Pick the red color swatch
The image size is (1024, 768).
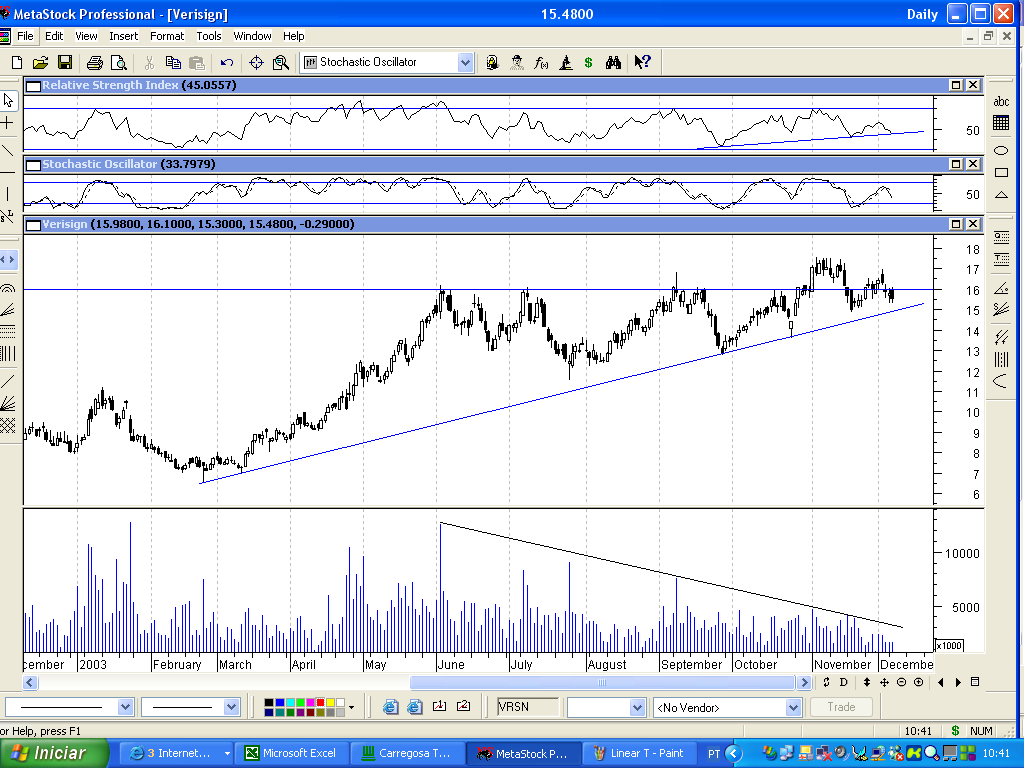(320, 703)
